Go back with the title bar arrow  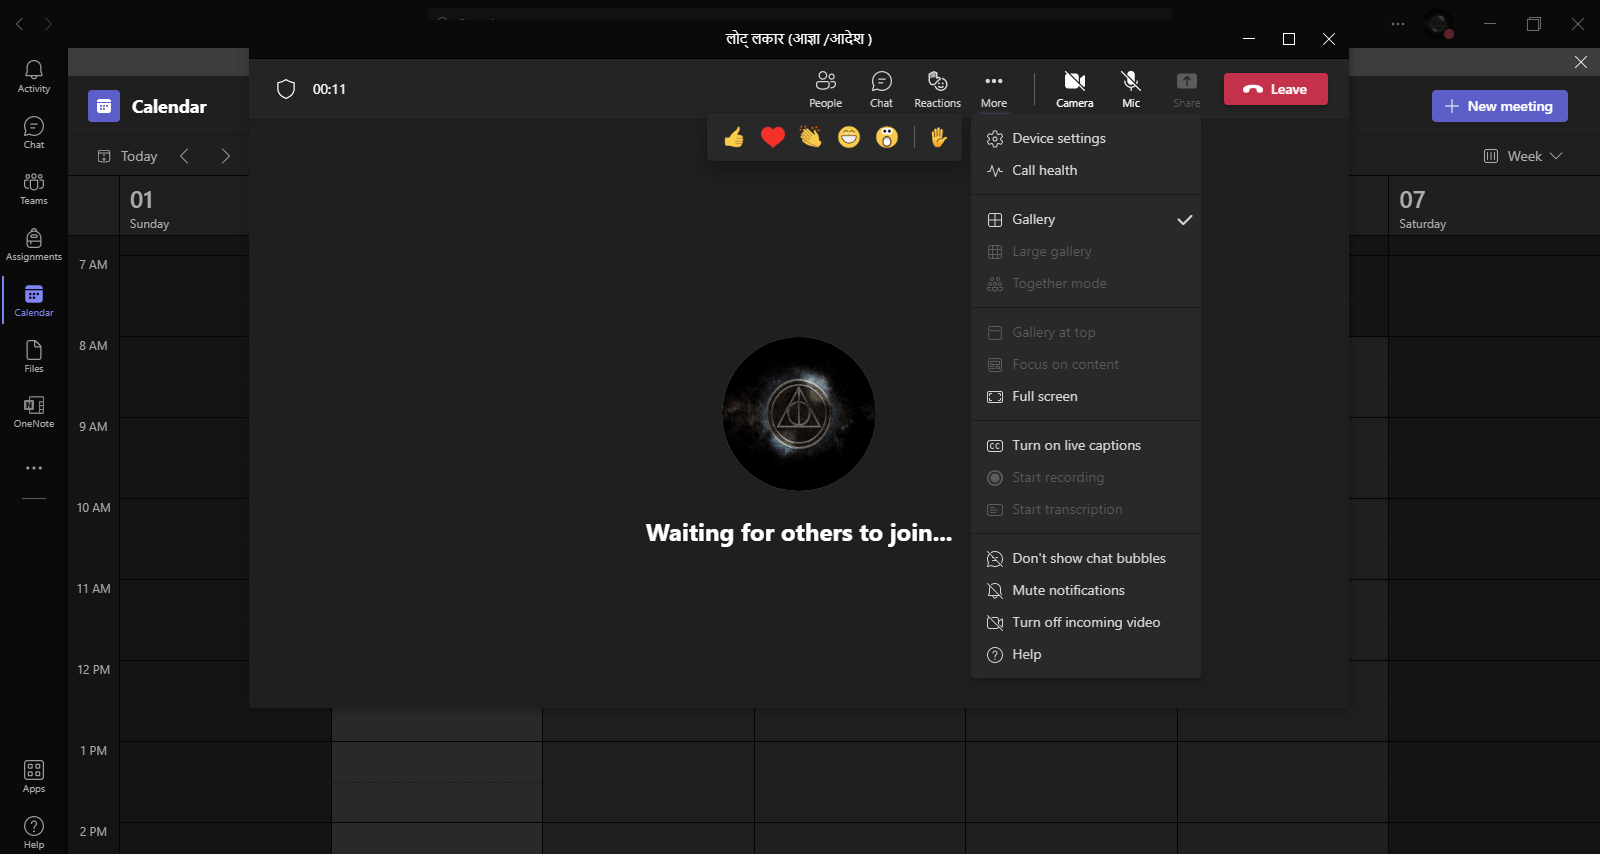click(x=20, y=24)
